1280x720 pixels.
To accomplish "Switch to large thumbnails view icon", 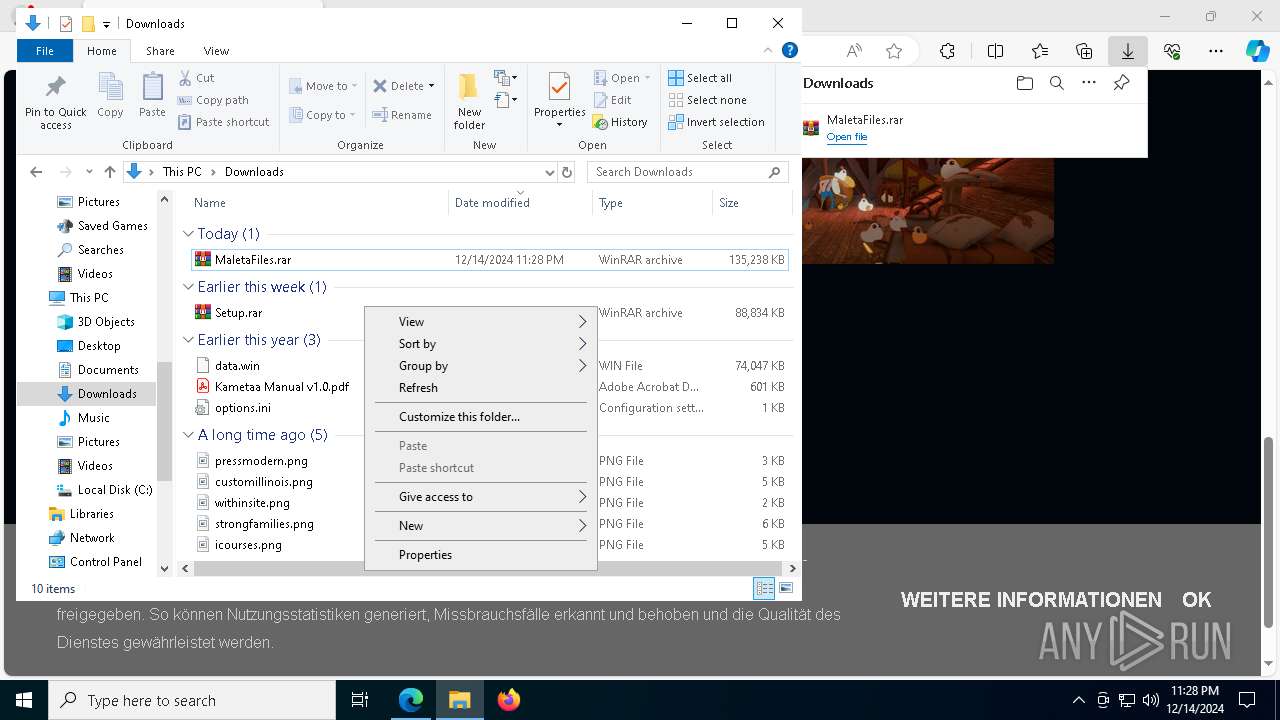I will pos(786,588).
